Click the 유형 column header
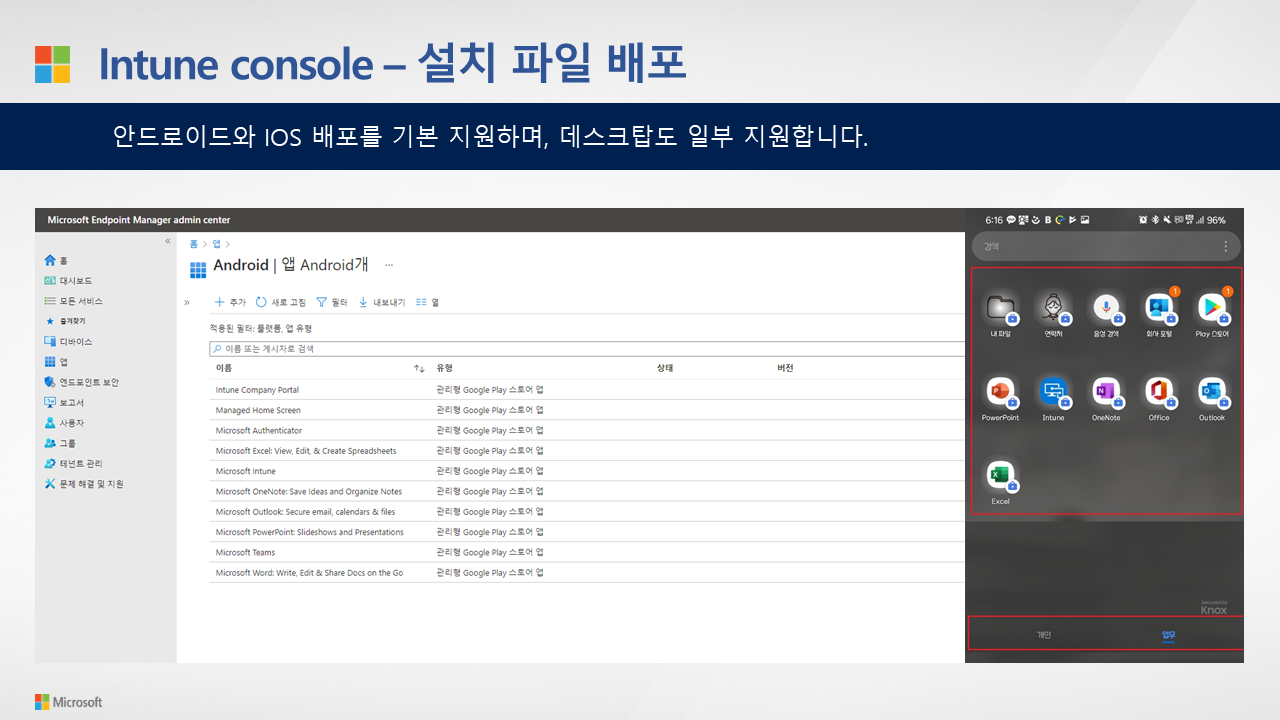This screenshot has width=1280, height=720. point(445,369)
